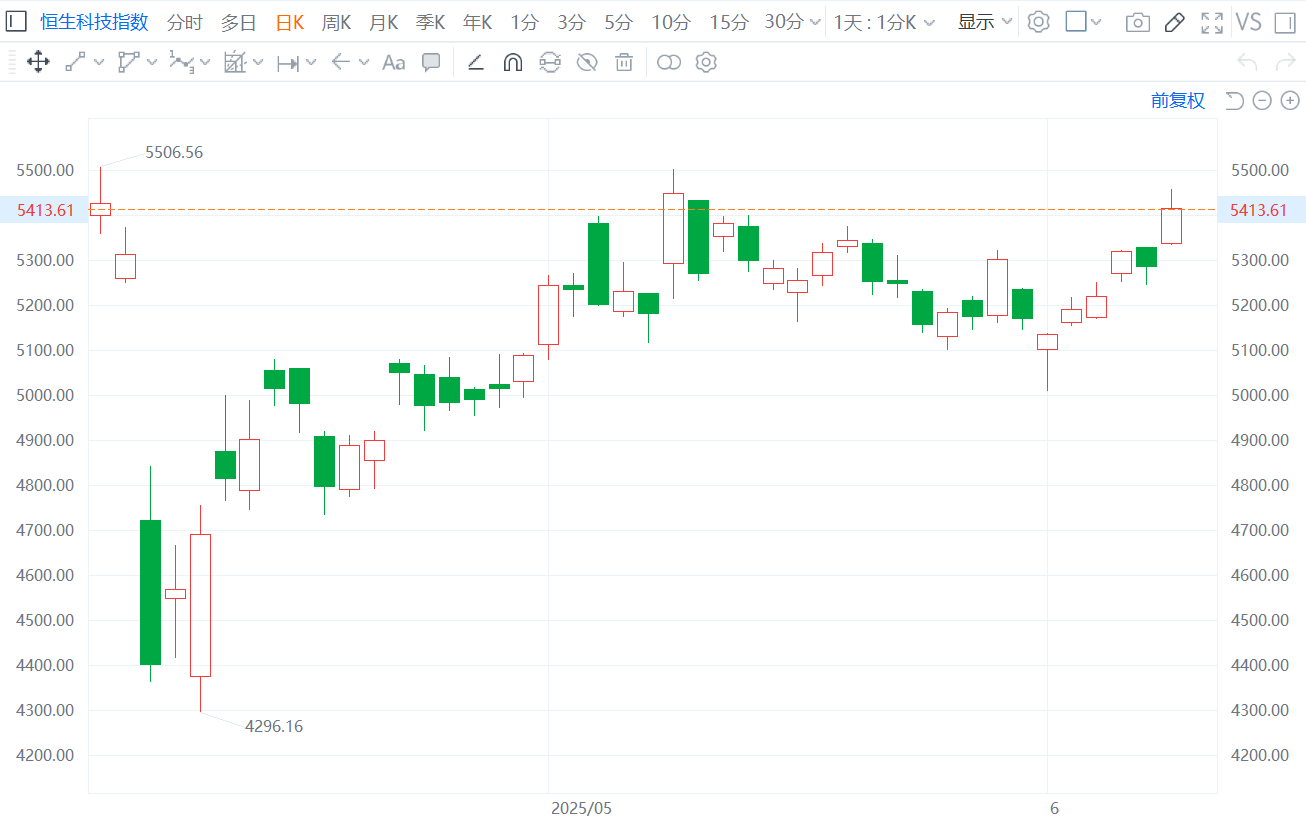Screen dimensions: 1306x834
Task: Expand arrow marker tool dropdown arrow
Action: coord(363,62)
